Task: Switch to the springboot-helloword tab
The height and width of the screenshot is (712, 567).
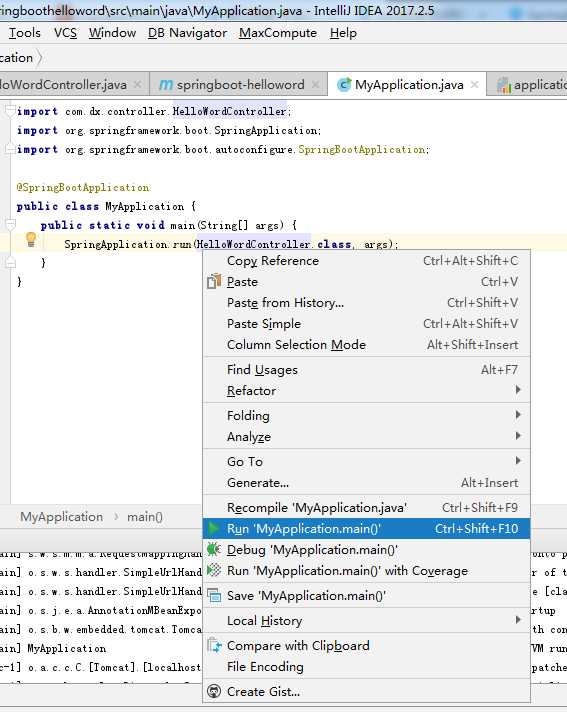Action: (240, 85)
